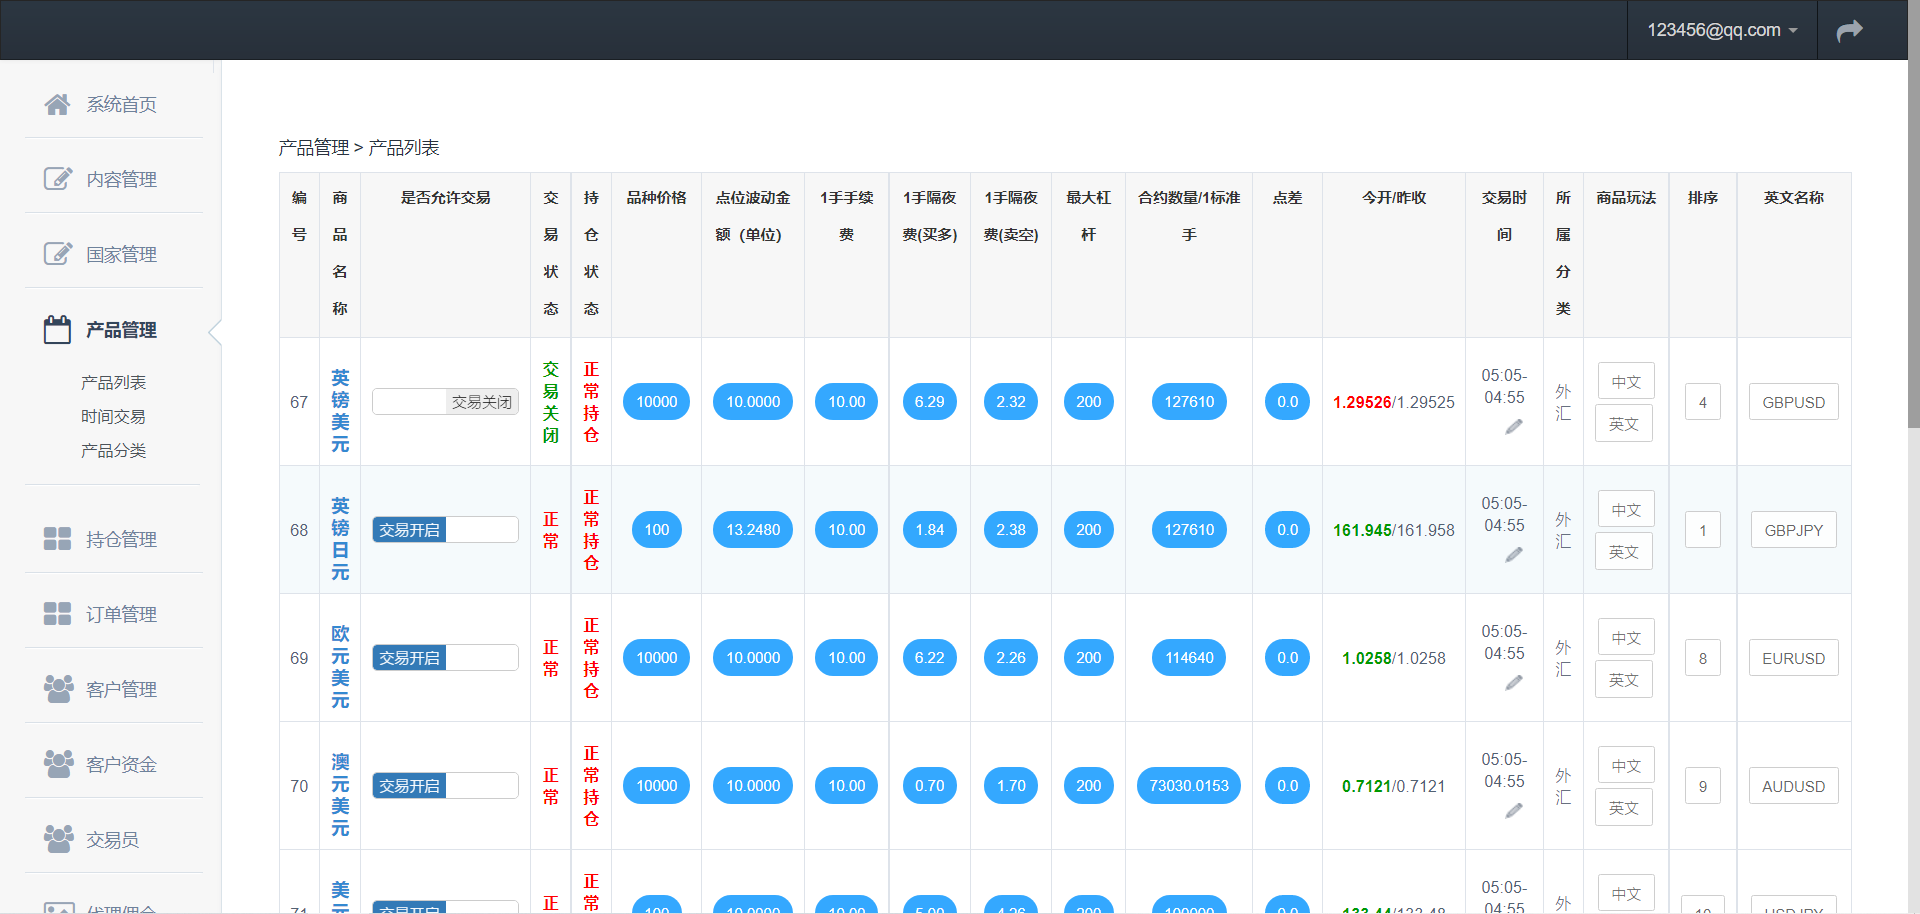Image resolution: width=1920 pixels, height=914 pixels.
Task: Click the calendar icon beside 产品管理
Action: pos(57,329)
